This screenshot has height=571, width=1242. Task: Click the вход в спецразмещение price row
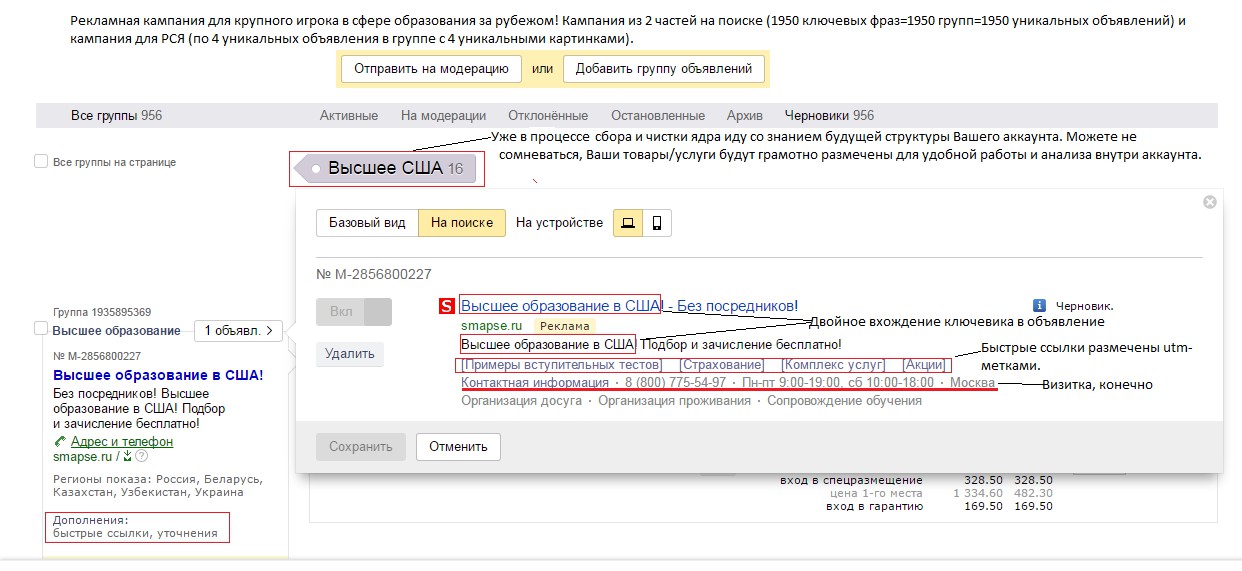[915, 481]
